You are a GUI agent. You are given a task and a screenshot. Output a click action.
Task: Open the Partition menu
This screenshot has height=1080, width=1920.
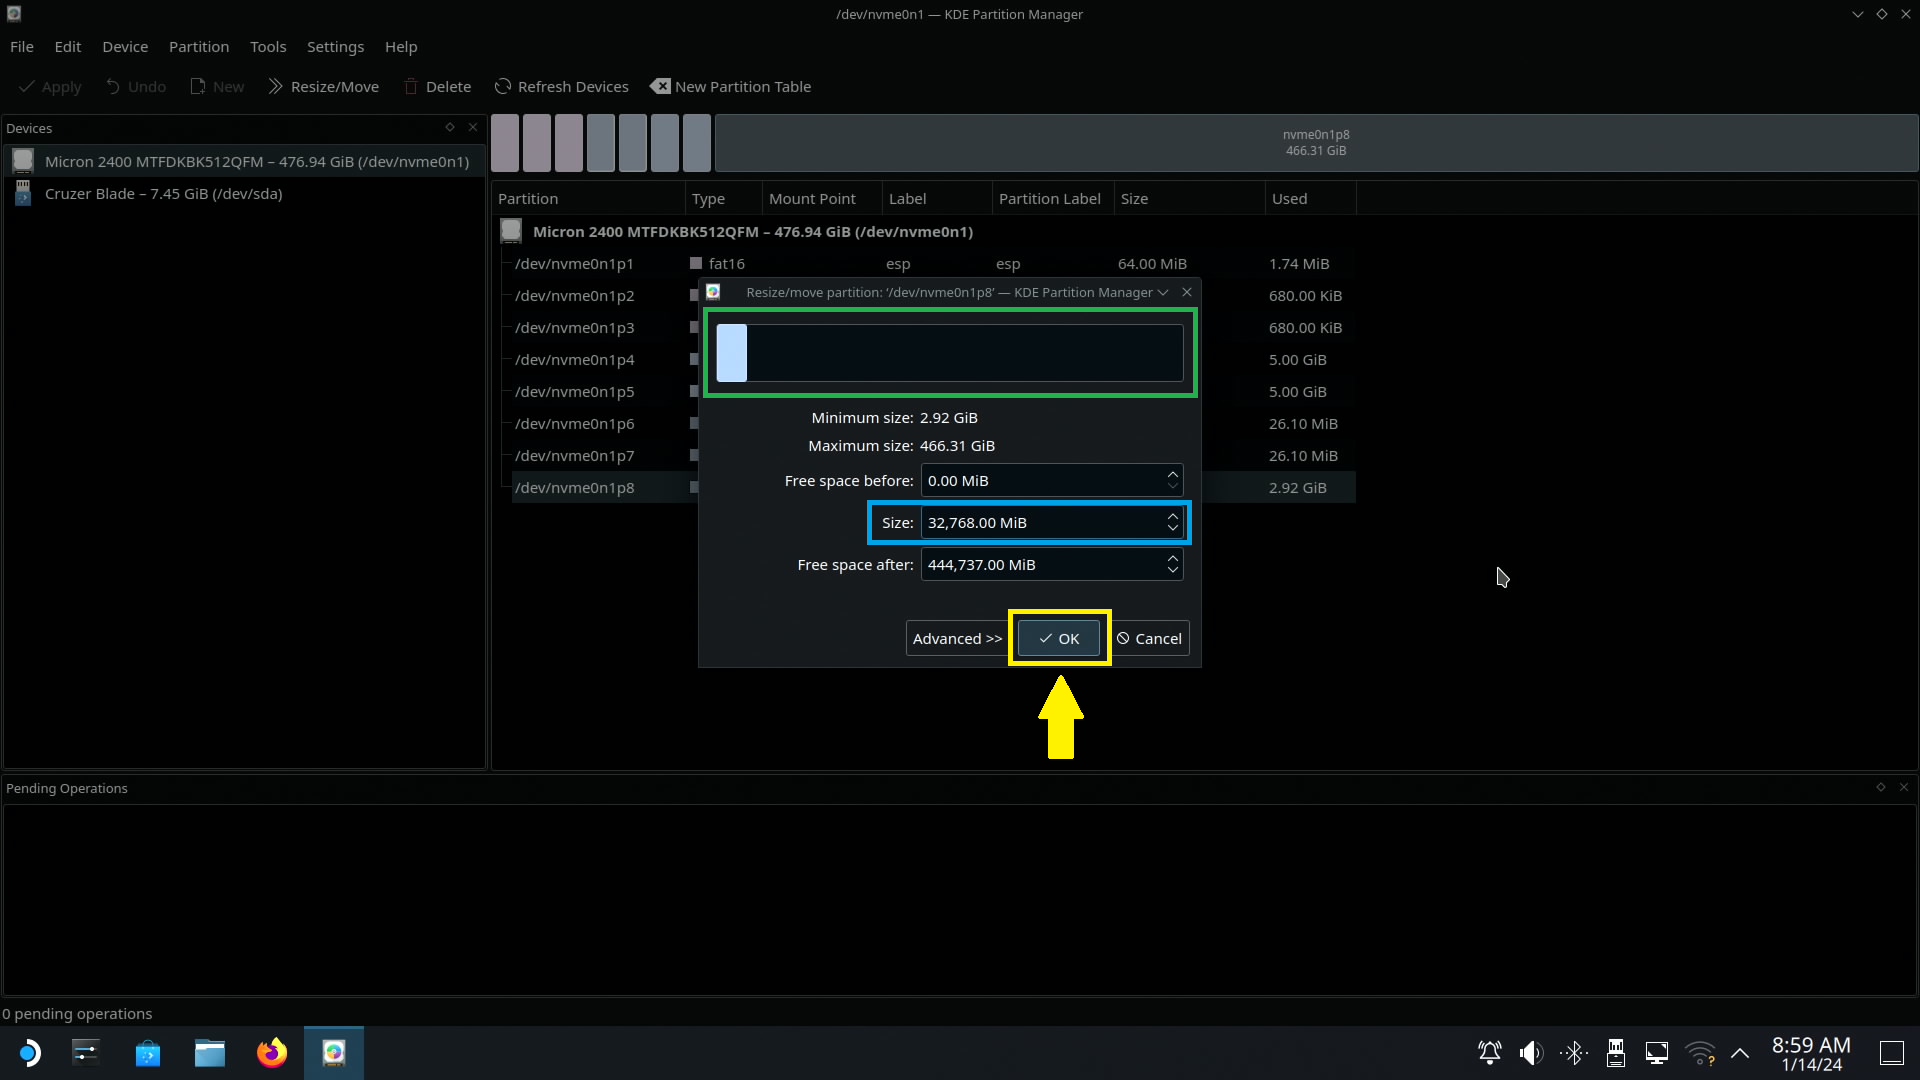(x=198, y=47)
